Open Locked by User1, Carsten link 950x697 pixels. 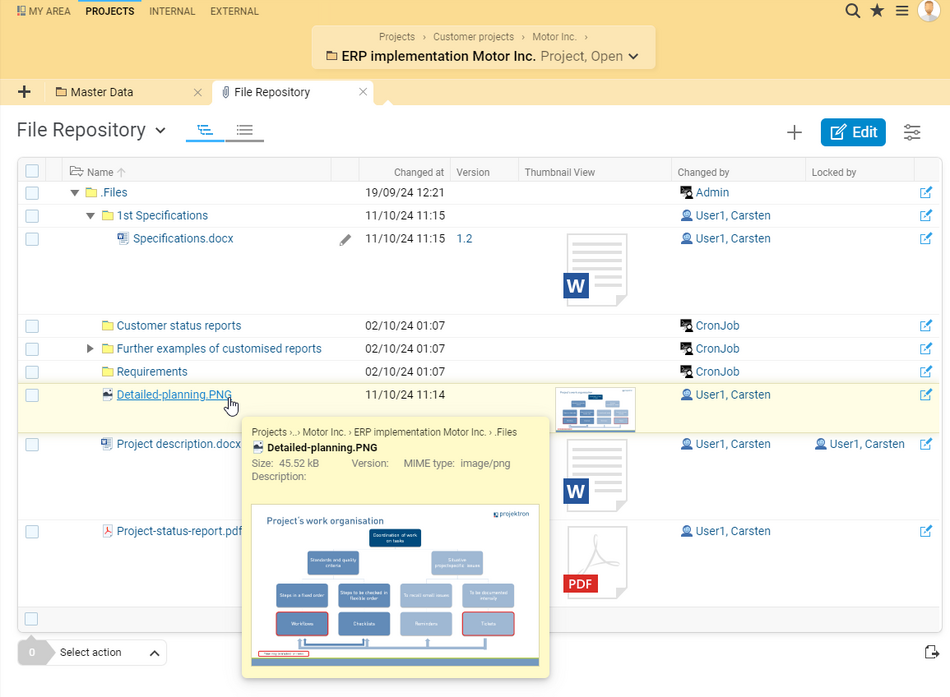pyautogui.click(x=866, y=444)
